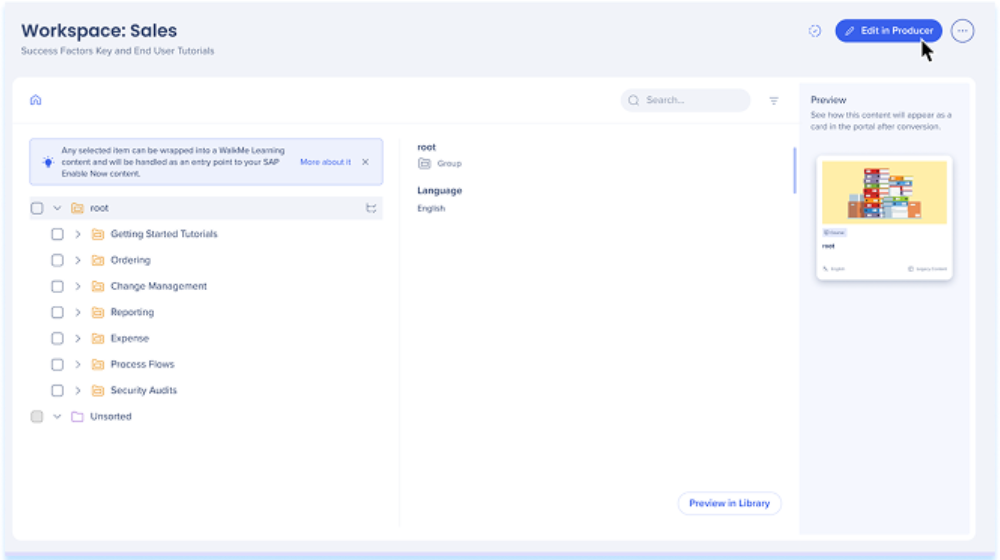Viewport: 1000px width, 560px height.
Task: Click the Search input field
Action: click(x=692, y=101)
